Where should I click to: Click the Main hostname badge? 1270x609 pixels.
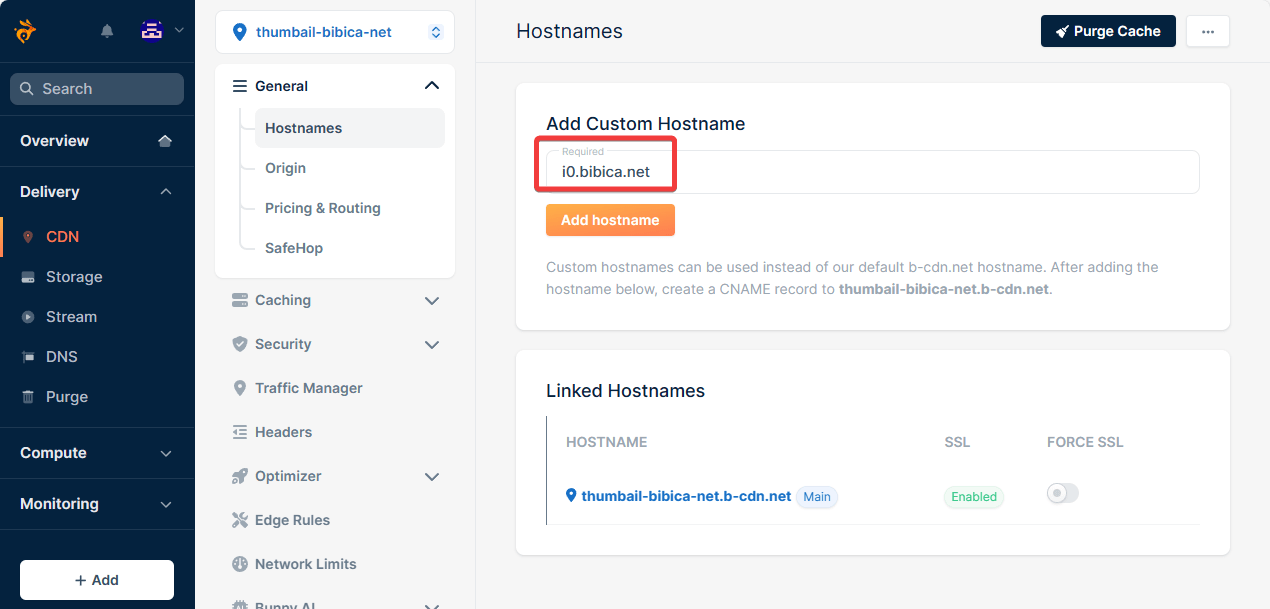tap(817, 497)
